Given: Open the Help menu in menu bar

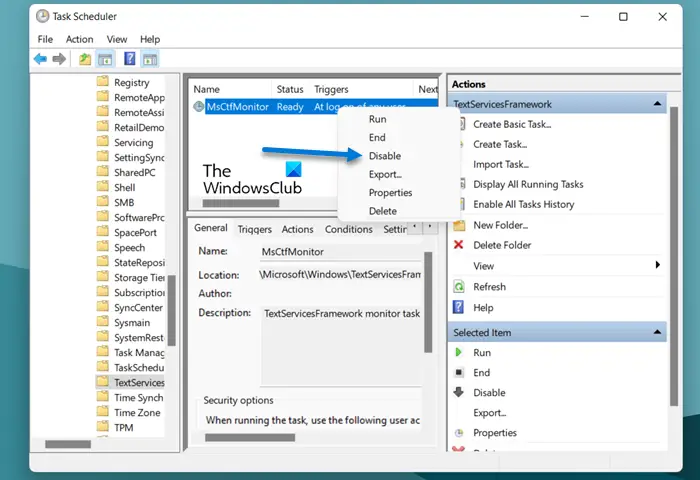Looking at the screenshot, I should 150,39.
